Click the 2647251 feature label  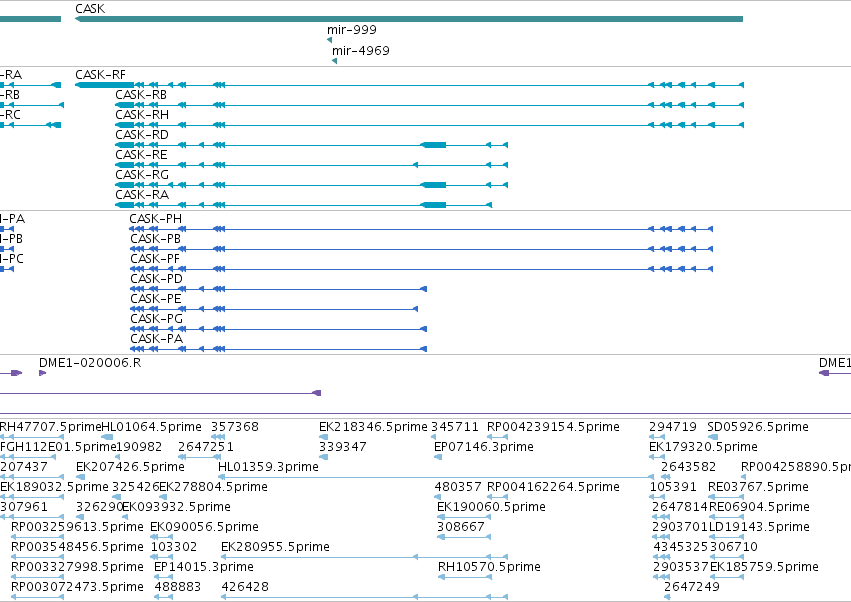pyautogui.click(x=206, y=447)
